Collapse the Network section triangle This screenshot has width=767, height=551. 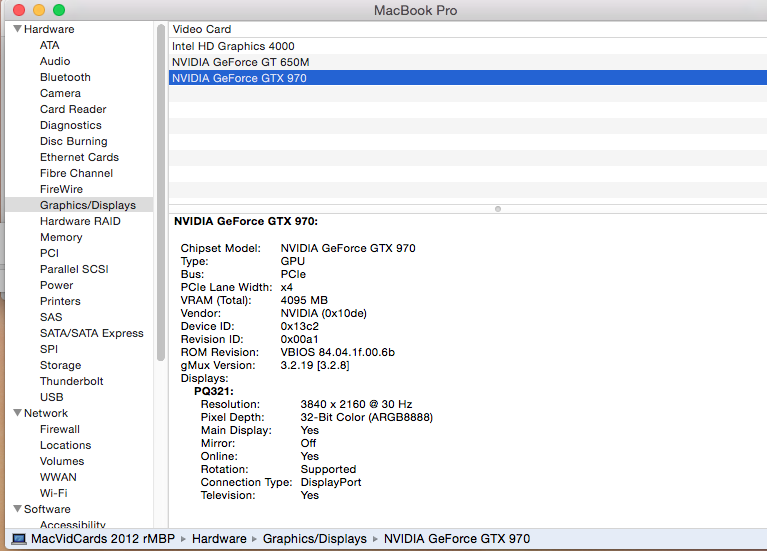(18, 413)
